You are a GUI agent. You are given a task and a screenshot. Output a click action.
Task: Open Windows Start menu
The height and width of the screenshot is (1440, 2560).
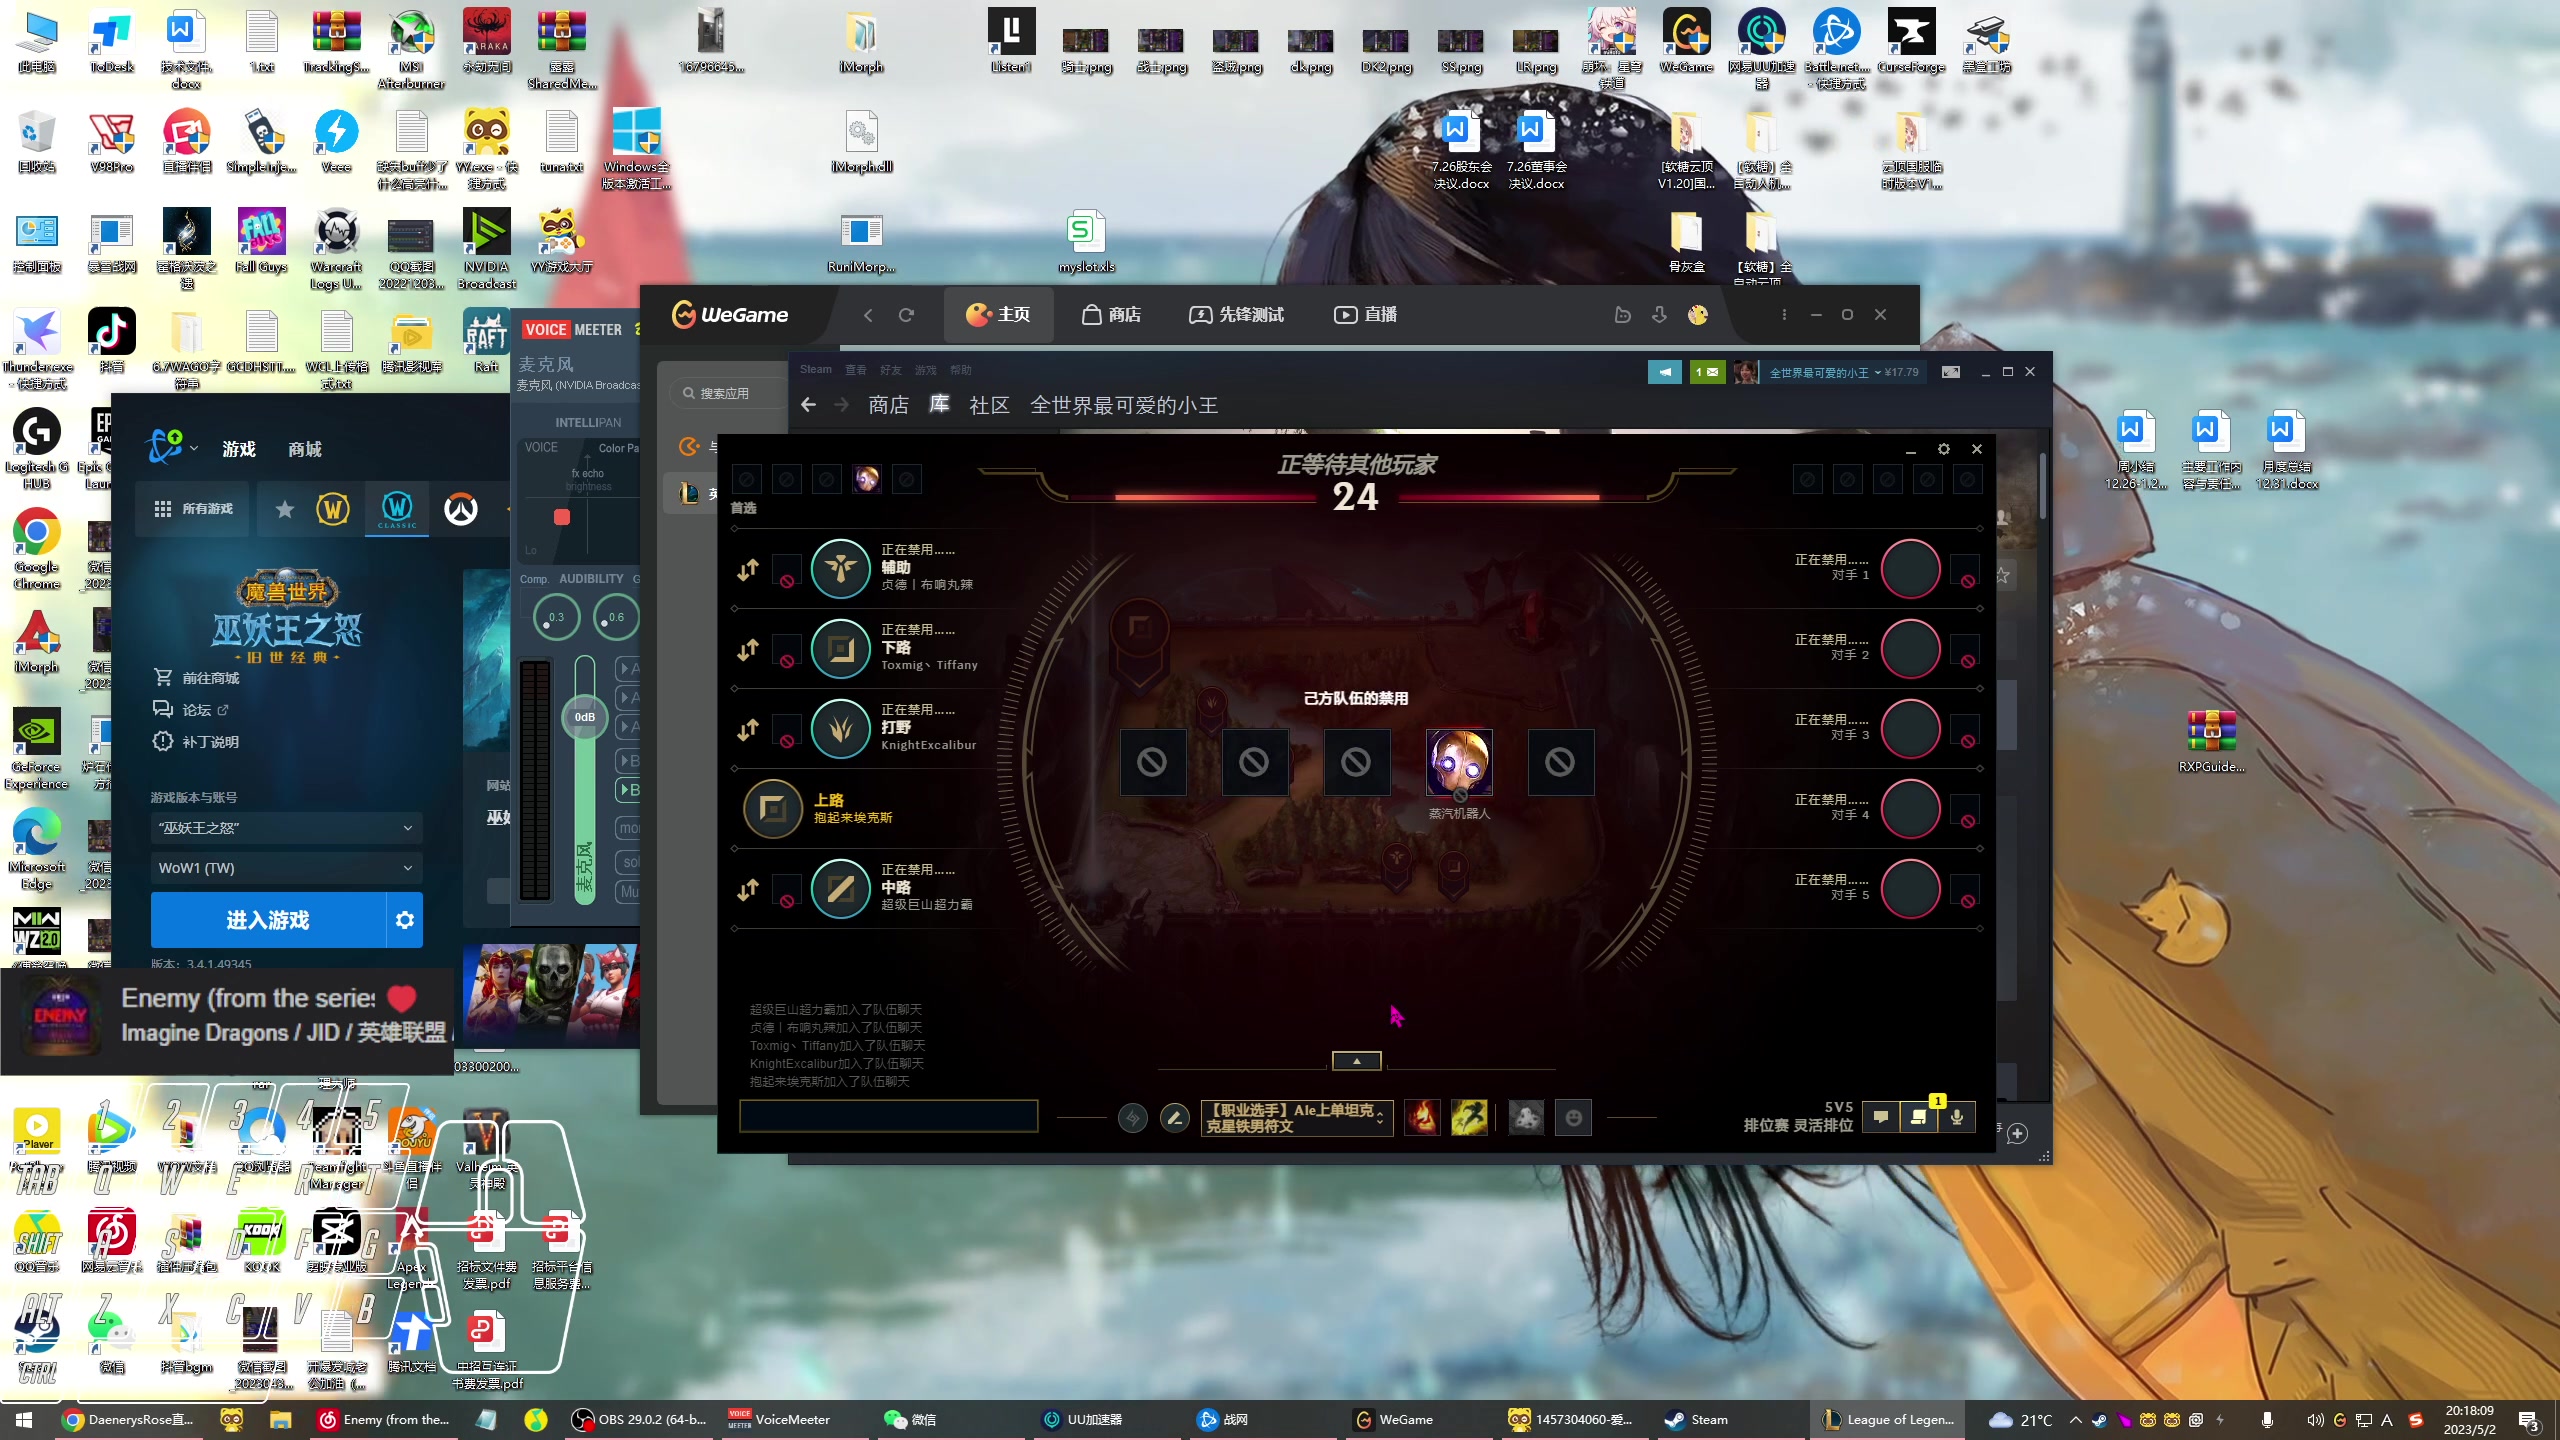point(24,1420)
